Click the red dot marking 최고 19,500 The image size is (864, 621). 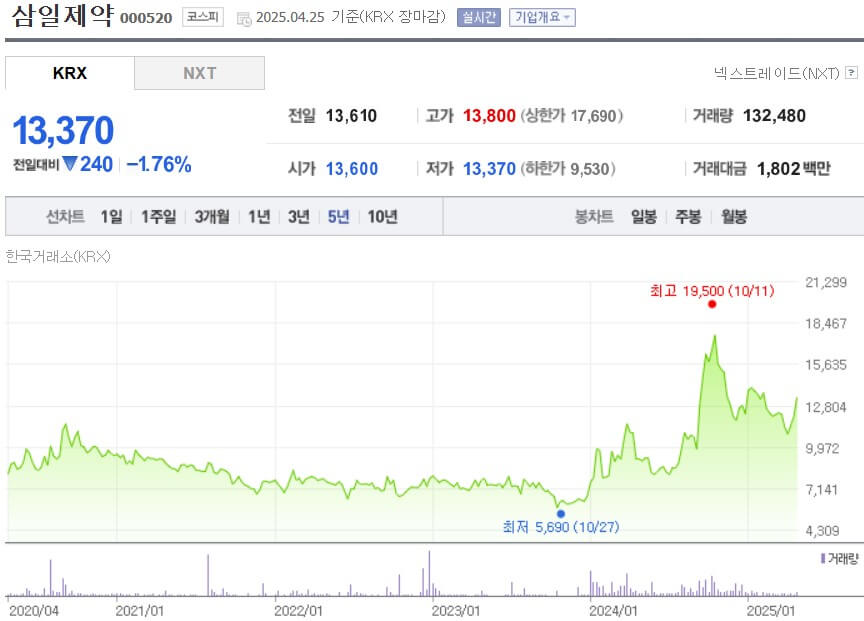pyautogui.click(x=712, y=307)
